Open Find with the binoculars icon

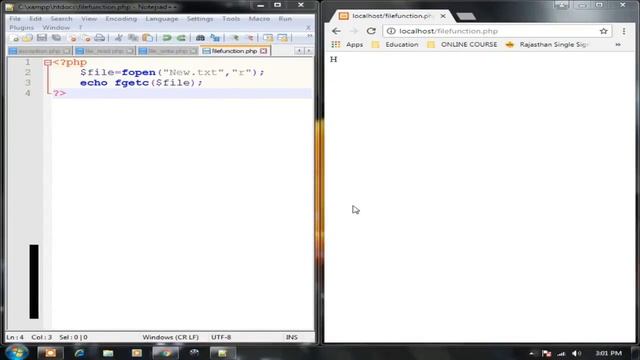click(x=200, y=38)
